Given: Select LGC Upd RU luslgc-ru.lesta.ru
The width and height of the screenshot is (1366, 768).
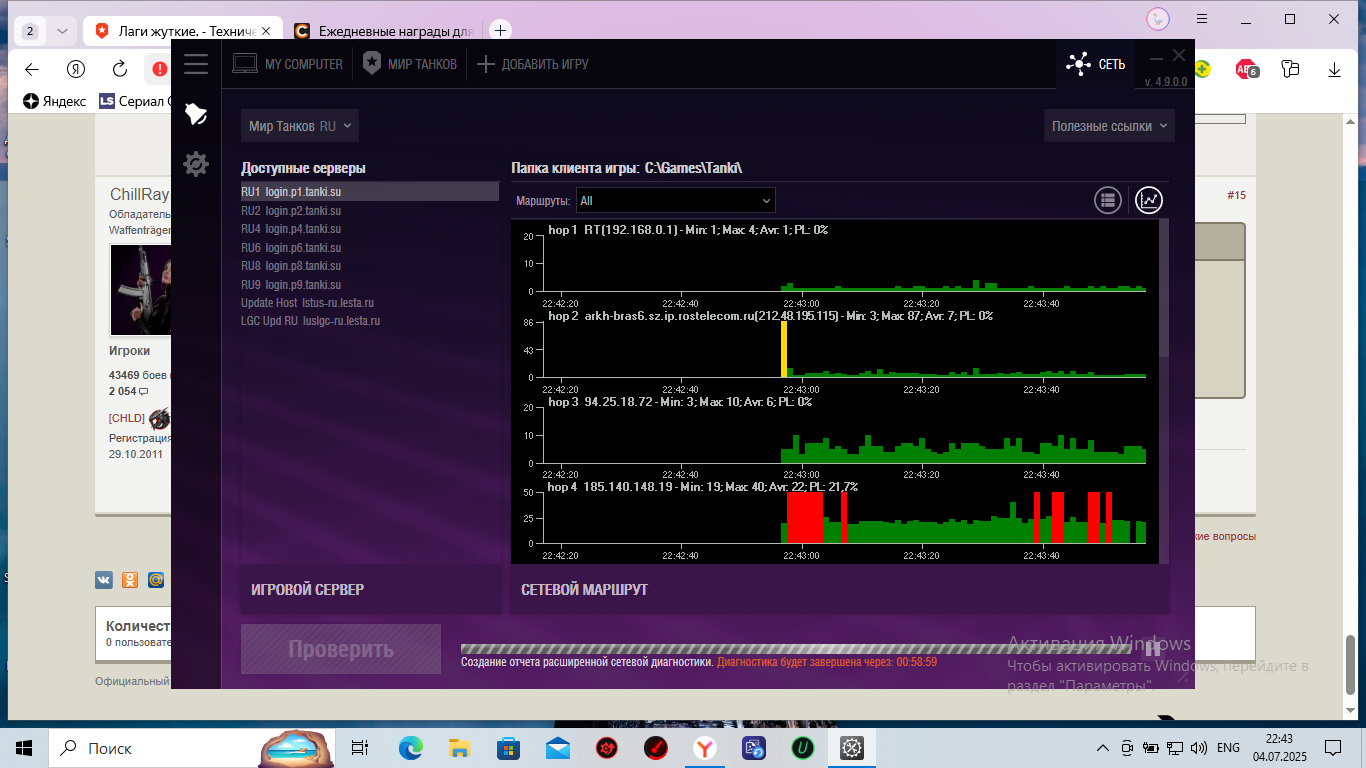Looking at the screenshot, I should click(x=370, y=321).
